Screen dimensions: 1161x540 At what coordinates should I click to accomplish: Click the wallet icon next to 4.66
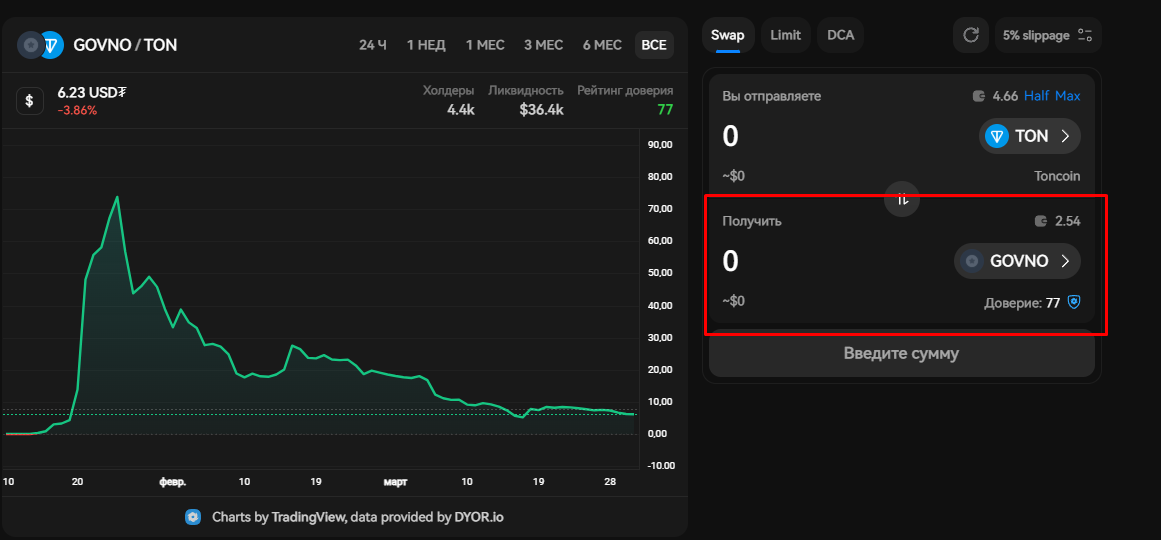979,96
